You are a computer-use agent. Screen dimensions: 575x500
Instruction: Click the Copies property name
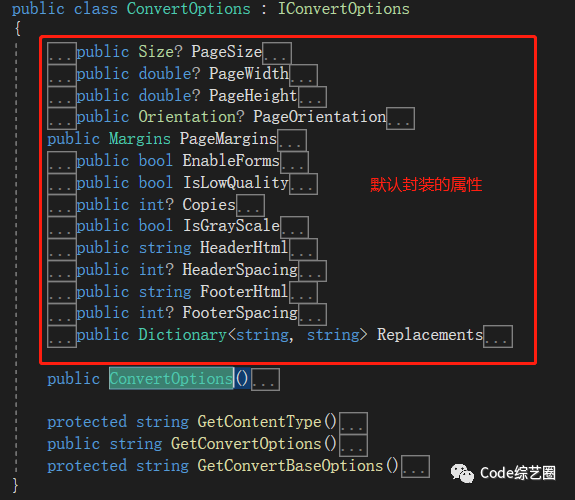[x=209, y=205]
